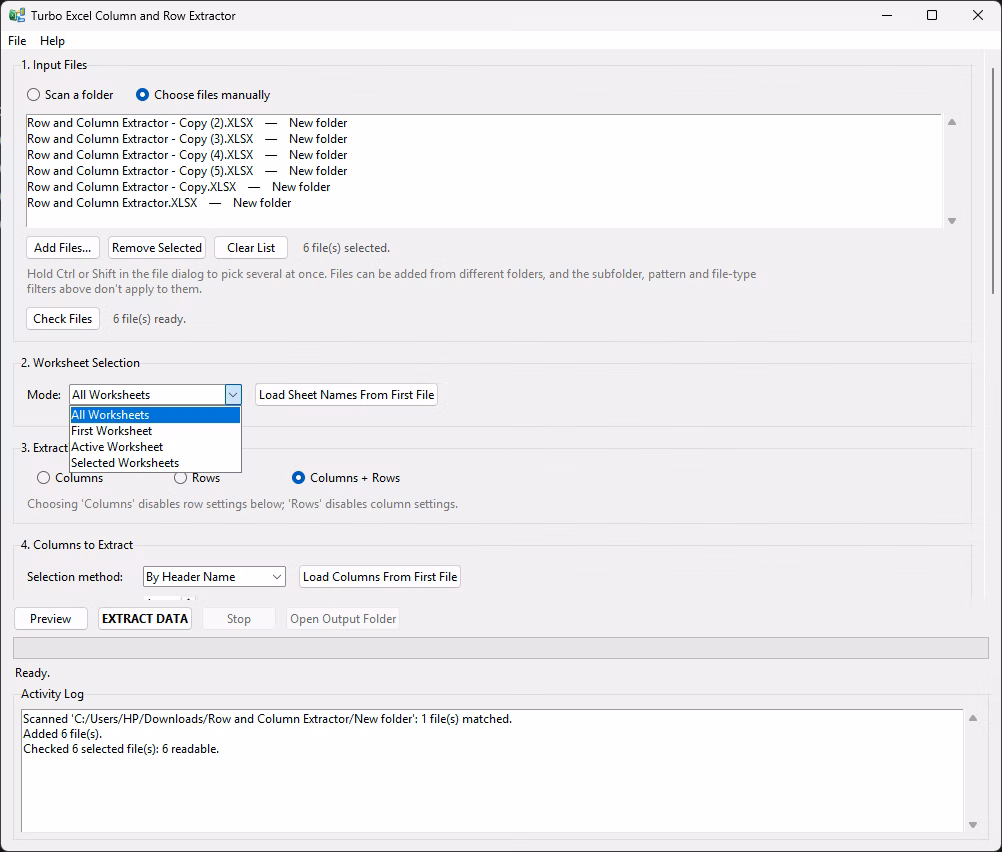This screenshot has height=852, width=1002.
Task: Select Choose files manually radio button
Action: (203, 95)
